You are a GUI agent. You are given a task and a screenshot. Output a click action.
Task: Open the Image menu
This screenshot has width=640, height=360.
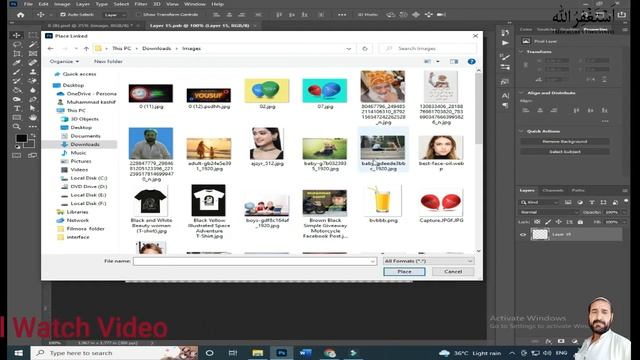[62, 4]
